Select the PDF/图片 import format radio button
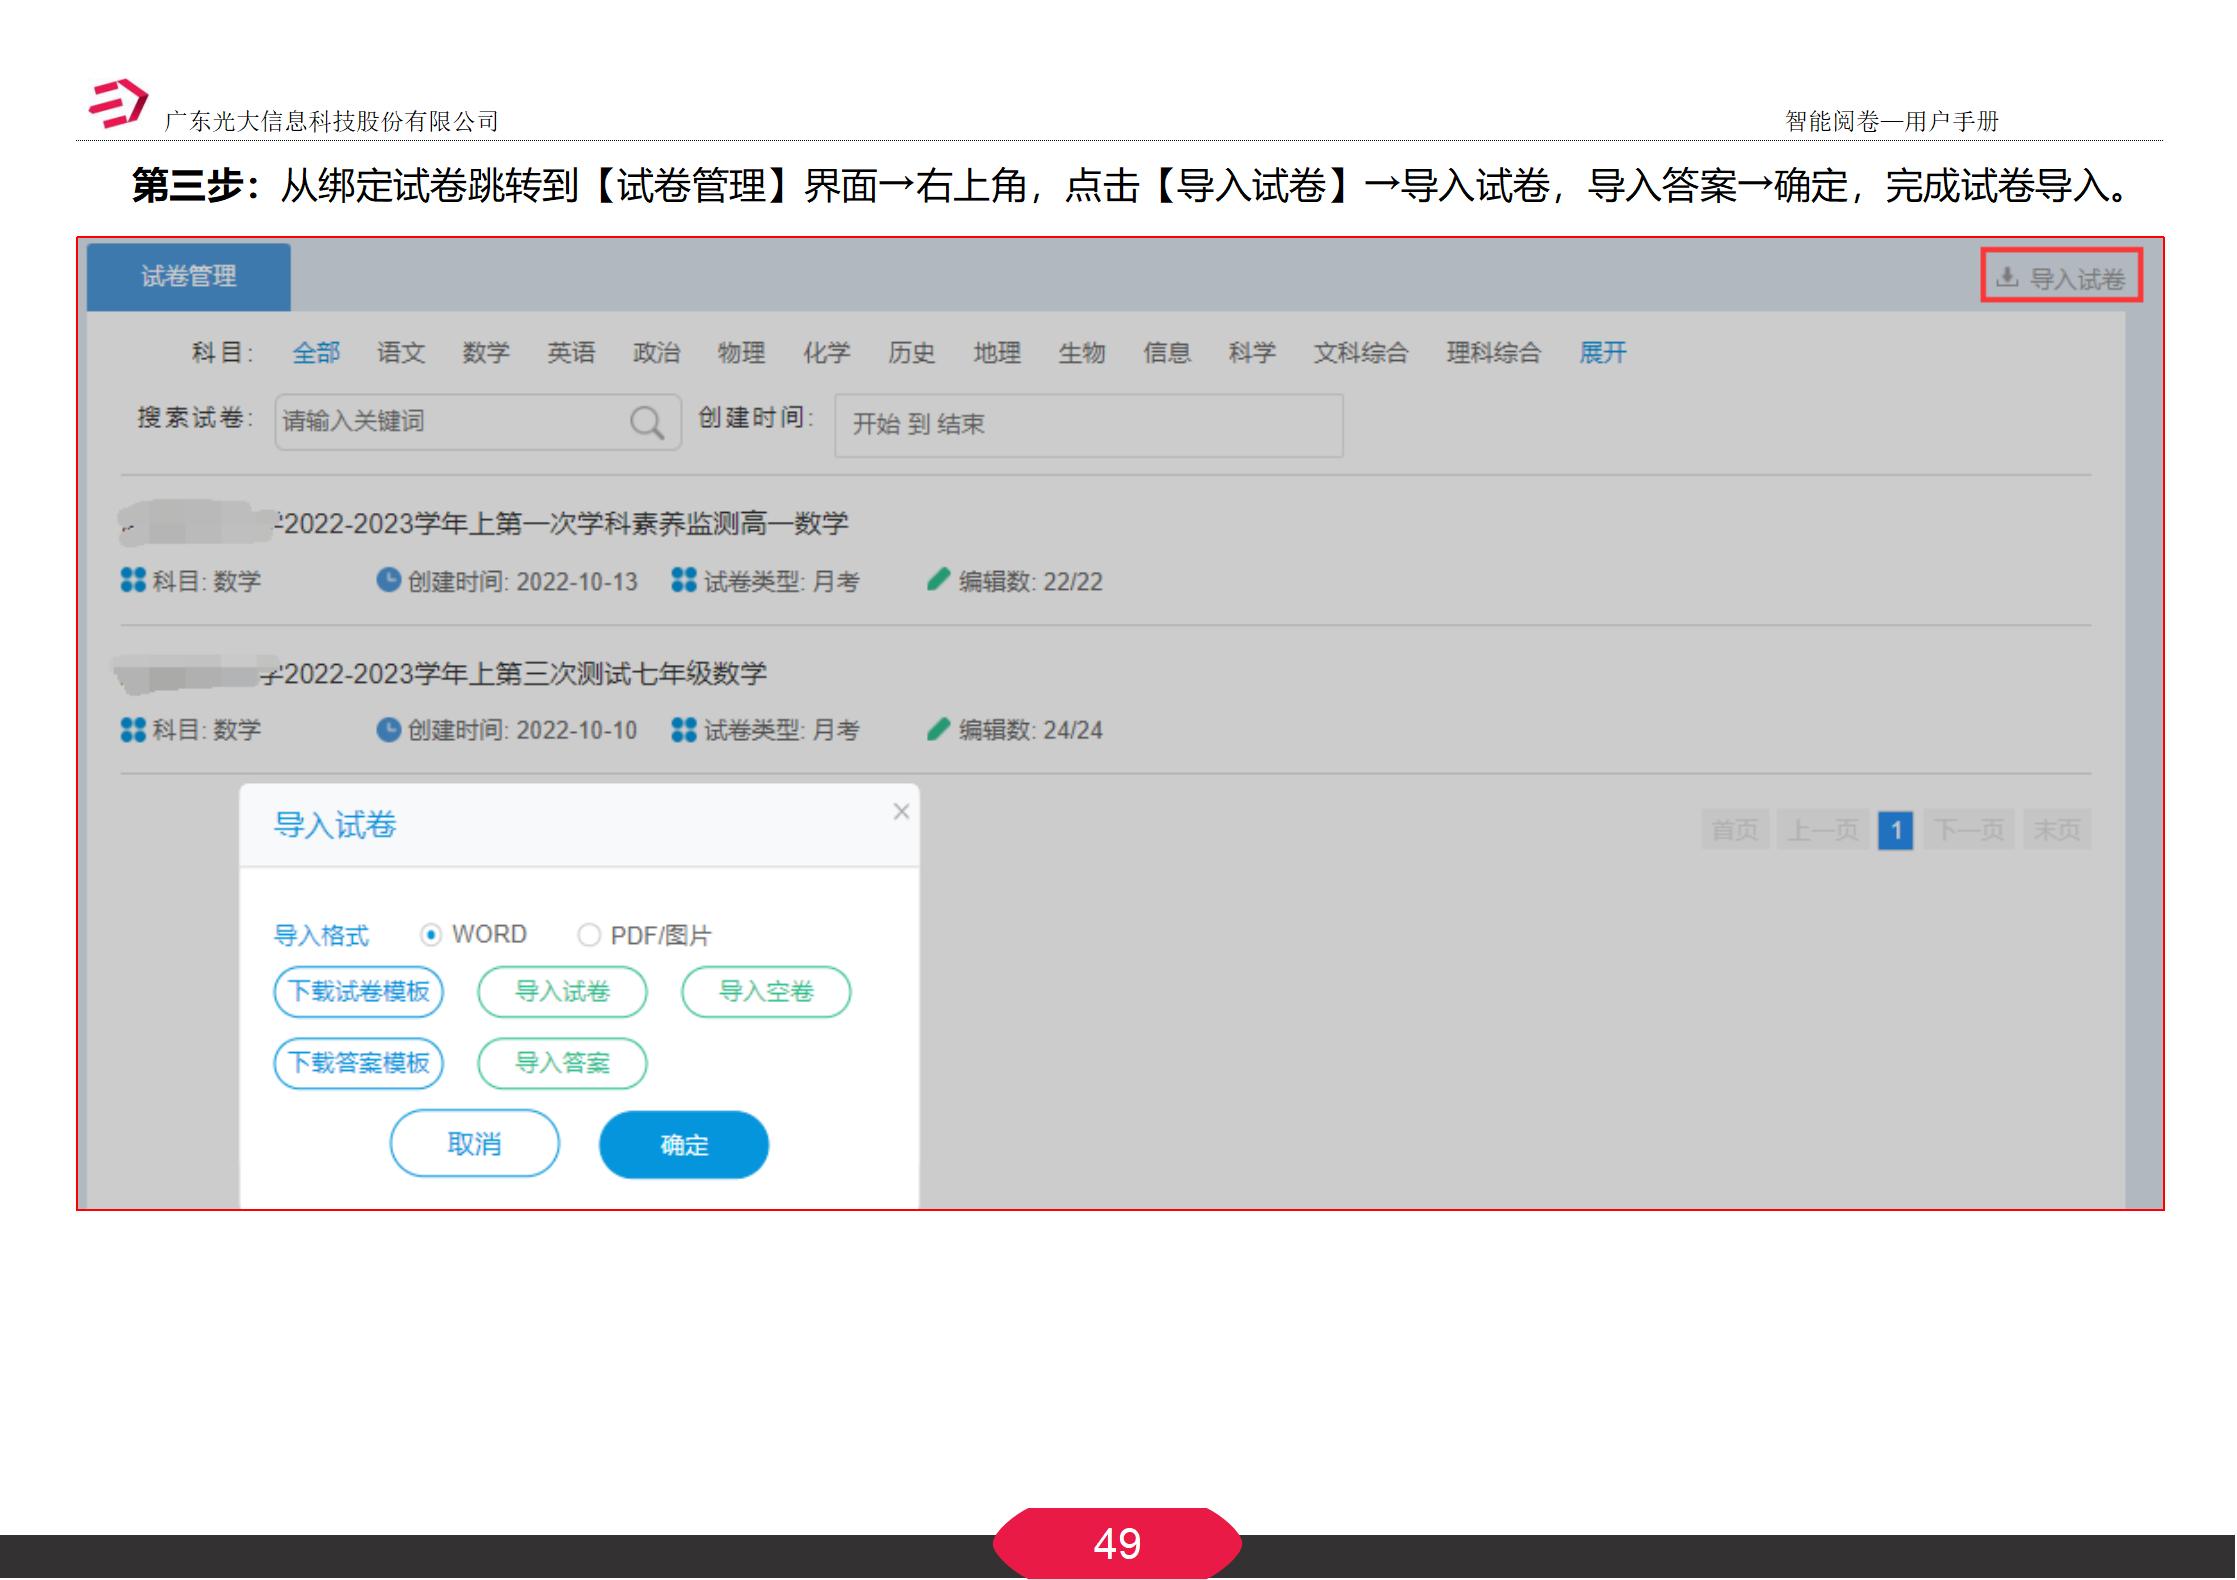Screen dimensions: 2237x1580 pos(588,935)
